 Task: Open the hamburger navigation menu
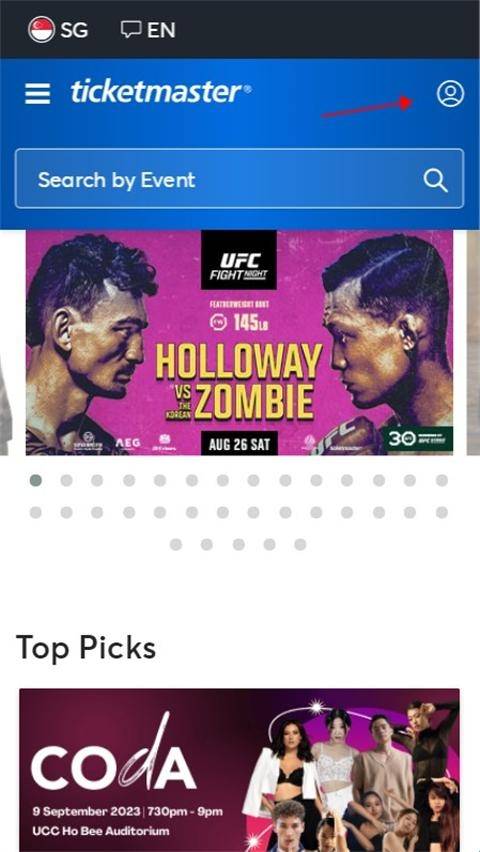38,93
